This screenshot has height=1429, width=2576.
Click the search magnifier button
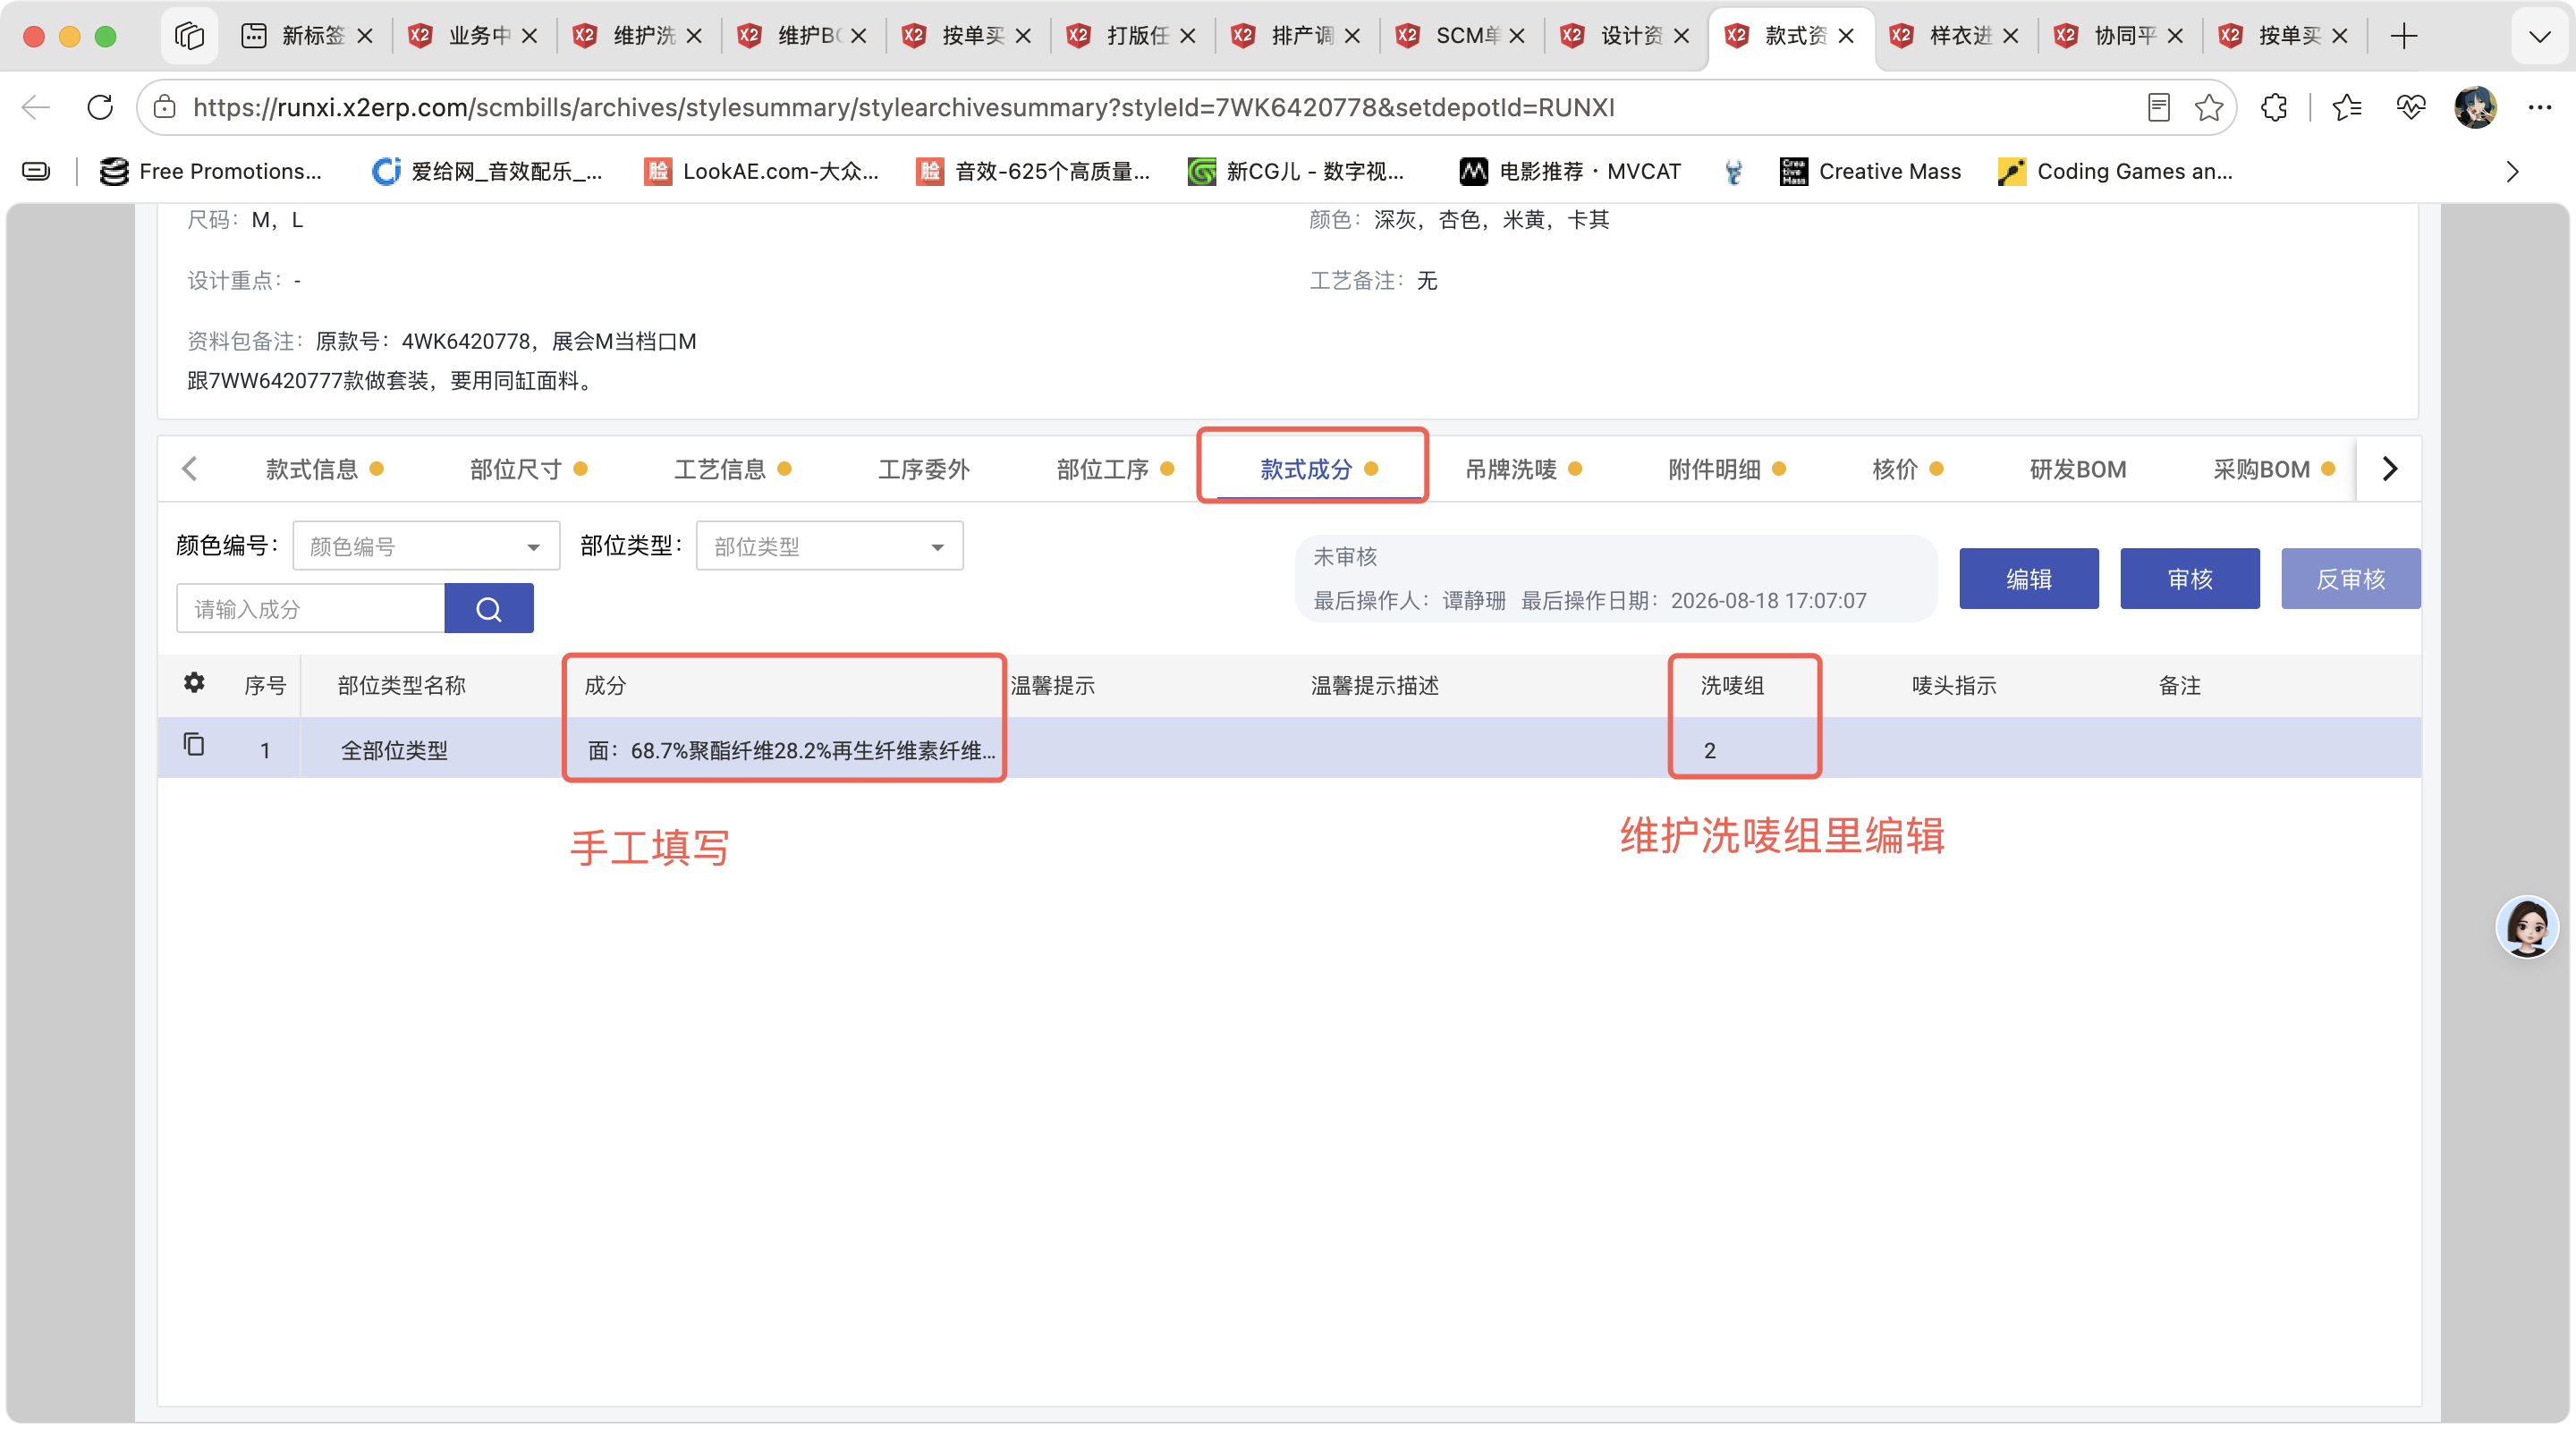(489, 608)
